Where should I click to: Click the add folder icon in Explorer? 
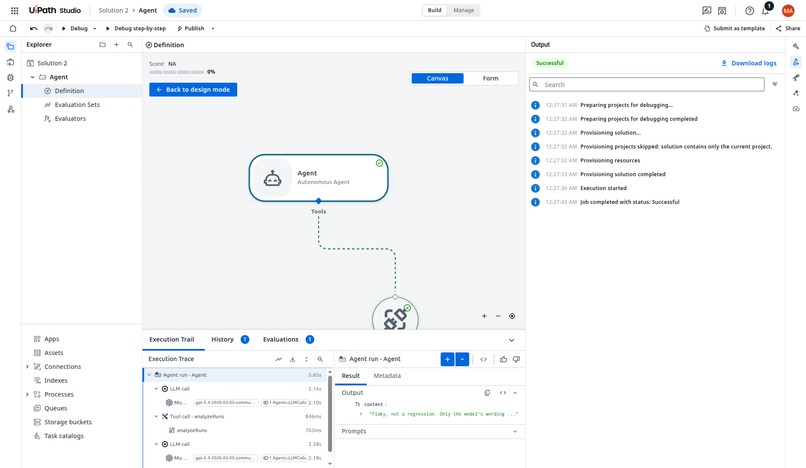(102, 45)
